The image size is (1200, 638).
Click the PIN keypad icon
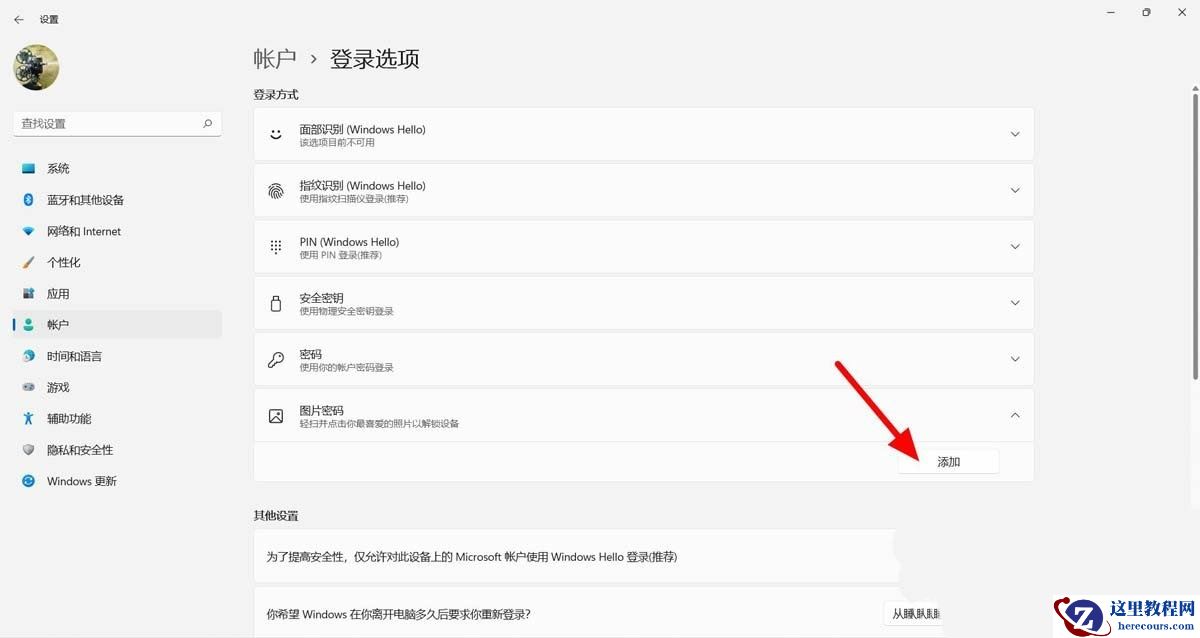click(x=275, y=246)
